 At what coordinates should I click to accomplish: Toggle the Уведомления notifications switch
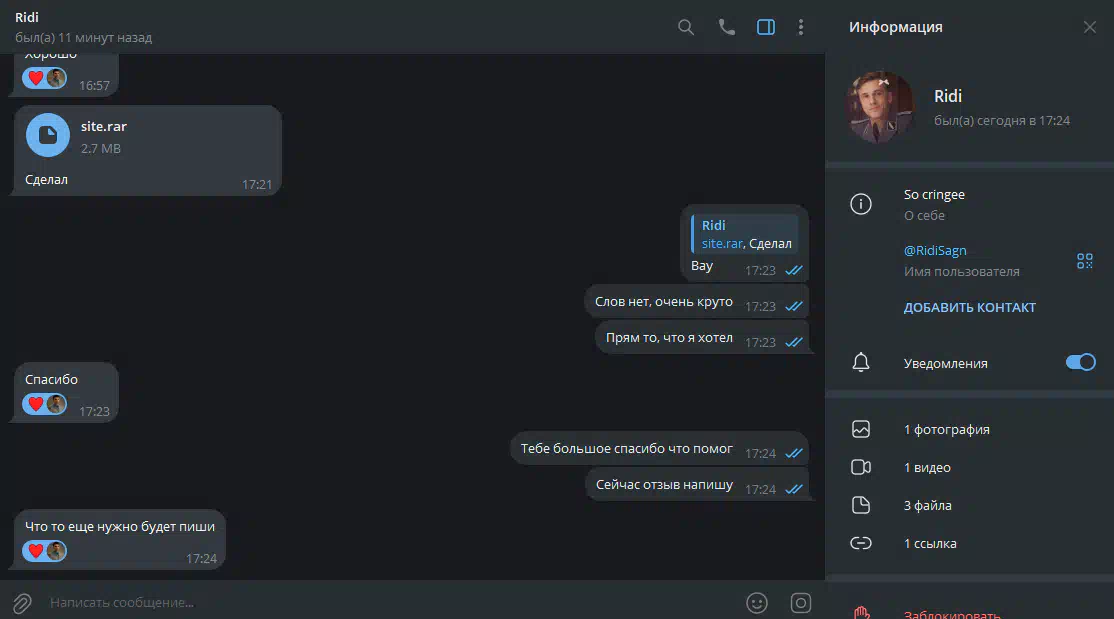coord(1080,362)
